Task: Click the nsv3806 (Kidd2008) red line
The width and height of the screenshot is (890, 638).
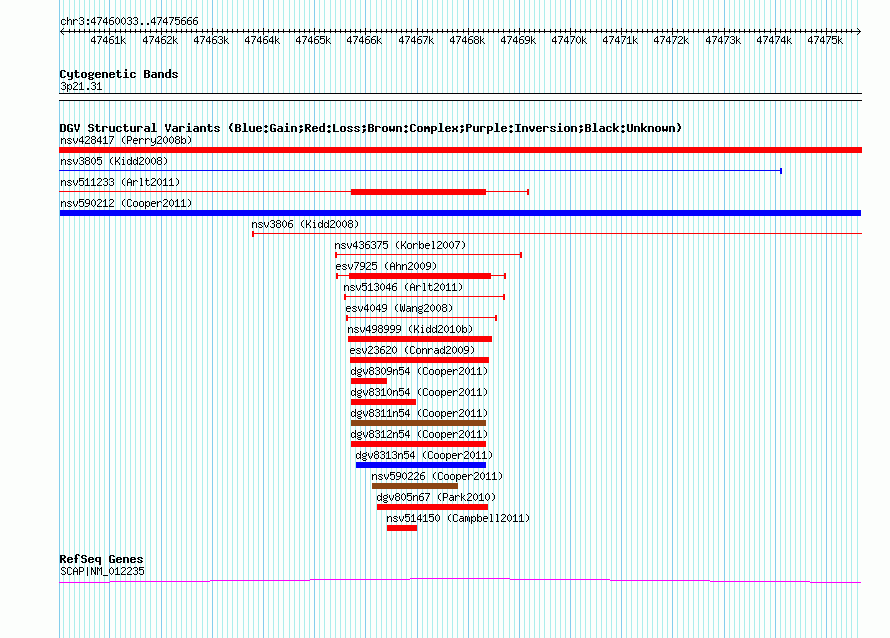Action: coord(557,234)
